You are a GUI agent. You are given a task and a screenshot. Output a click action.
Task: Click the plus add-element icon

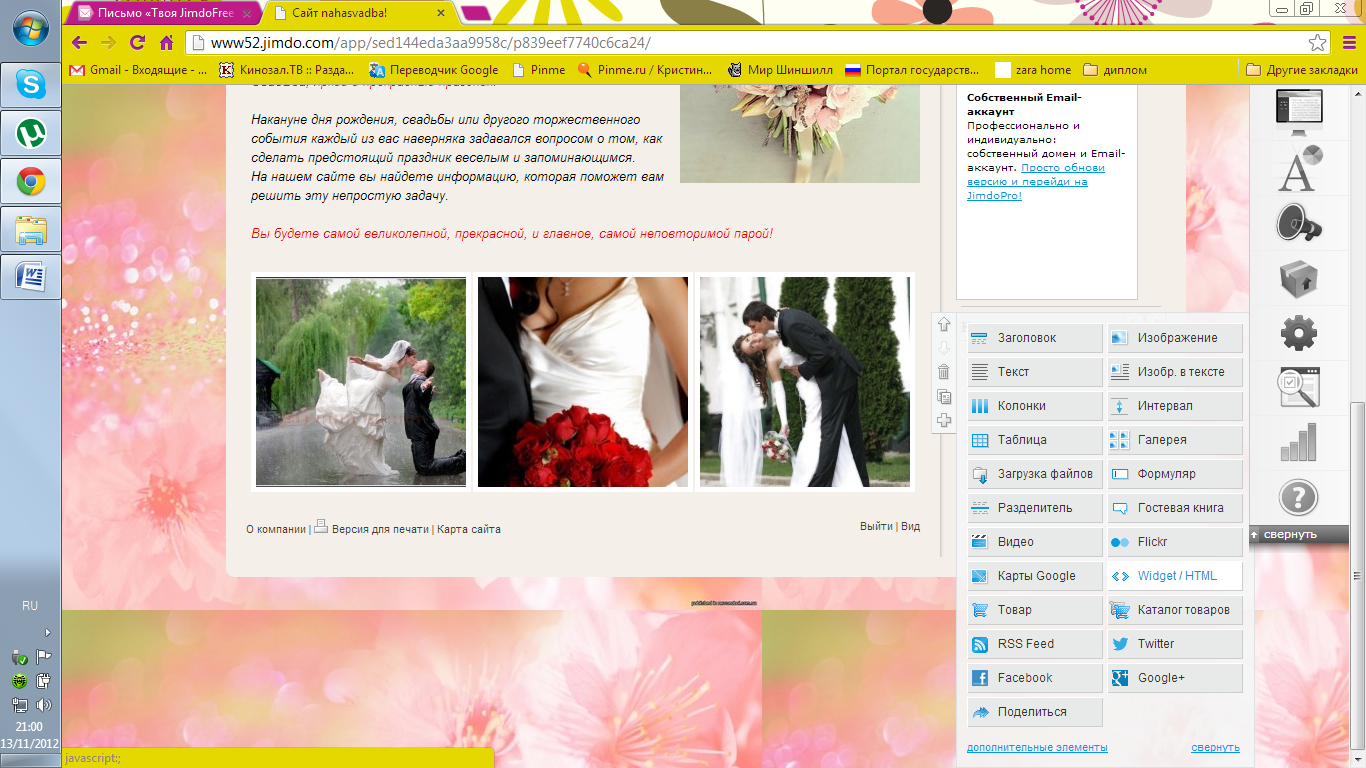(x=943, y=420)
